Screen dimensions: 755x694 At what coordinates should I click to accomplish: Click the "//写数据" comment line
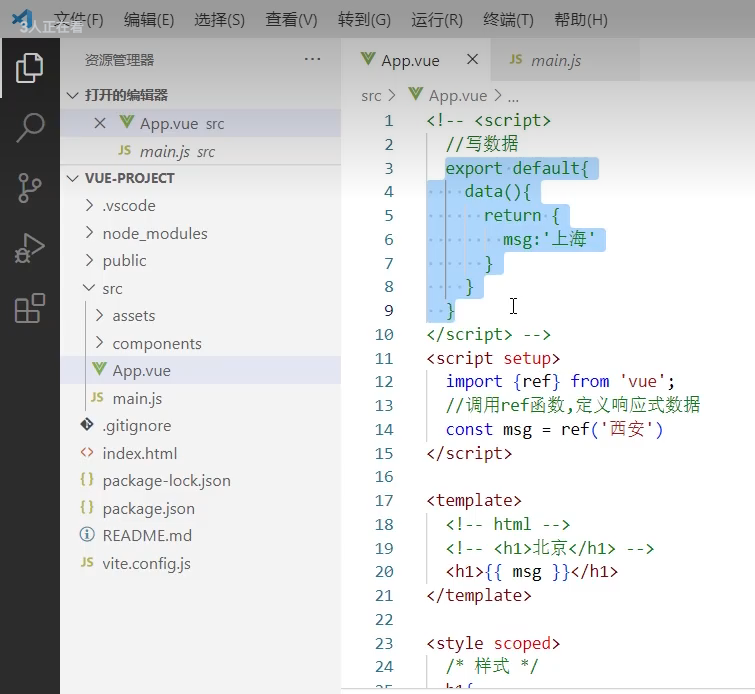(482, 144)
